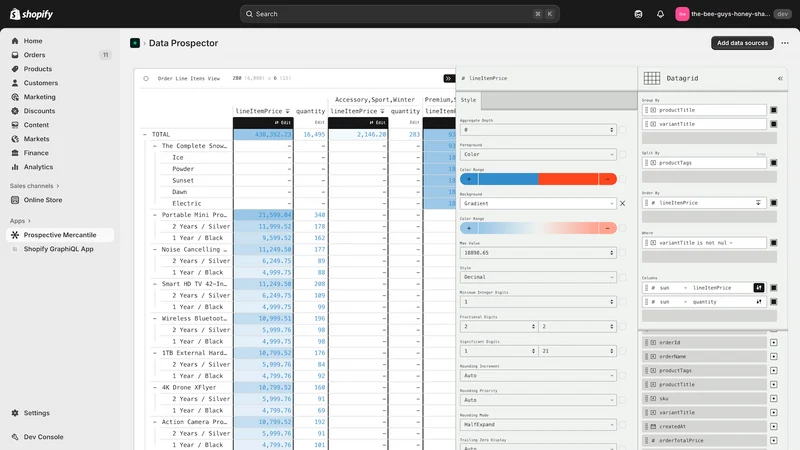Open the three-dots more actions menu

pos(785,43)
